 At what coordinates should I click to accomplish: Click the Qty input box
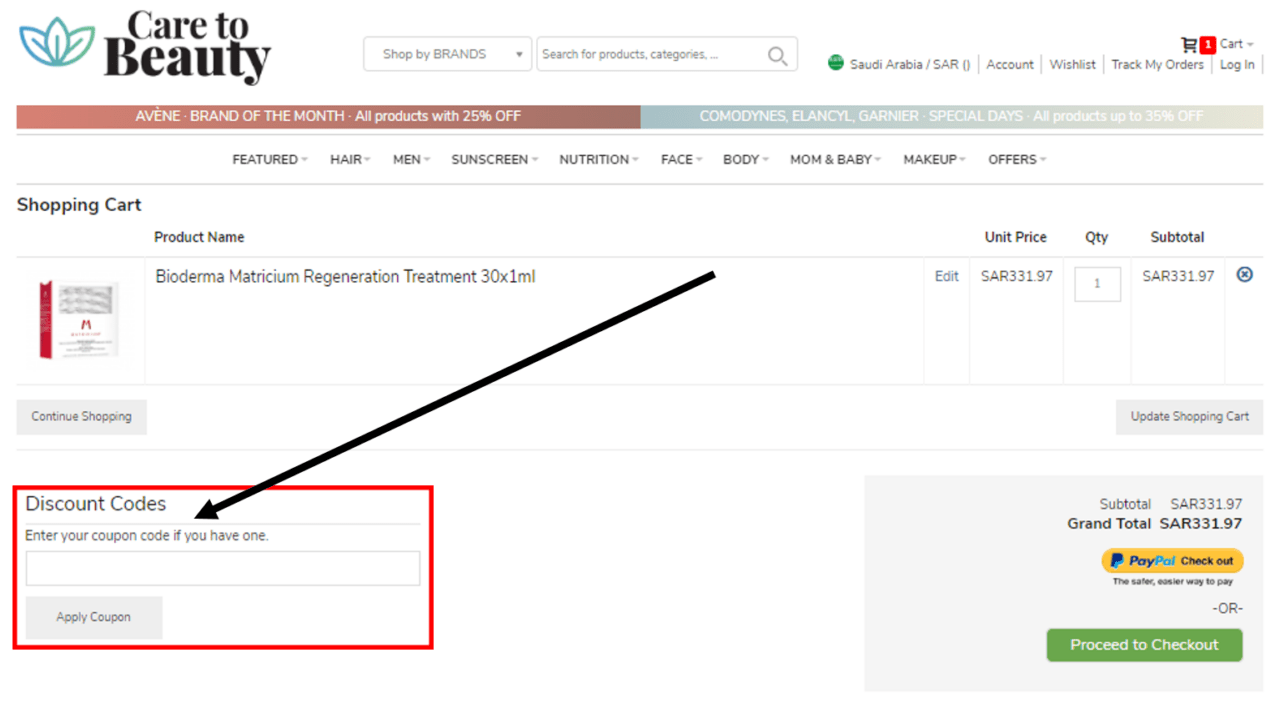pyautogui.click(x=1097, y=284)
